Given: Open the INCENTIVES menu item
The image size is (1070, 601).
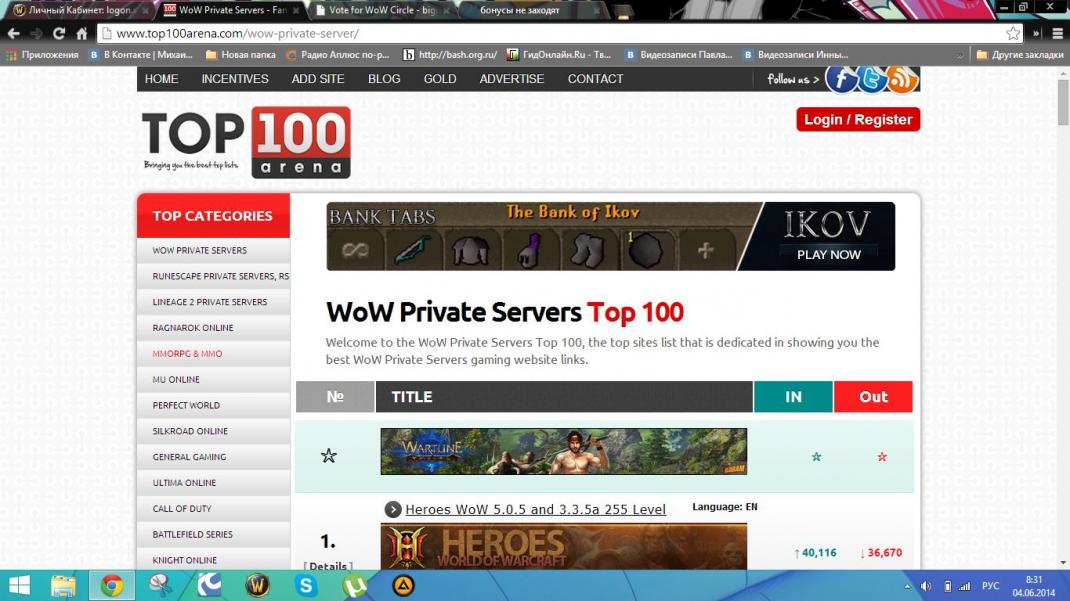Looking at the screenshot, I should click(235, 79).
